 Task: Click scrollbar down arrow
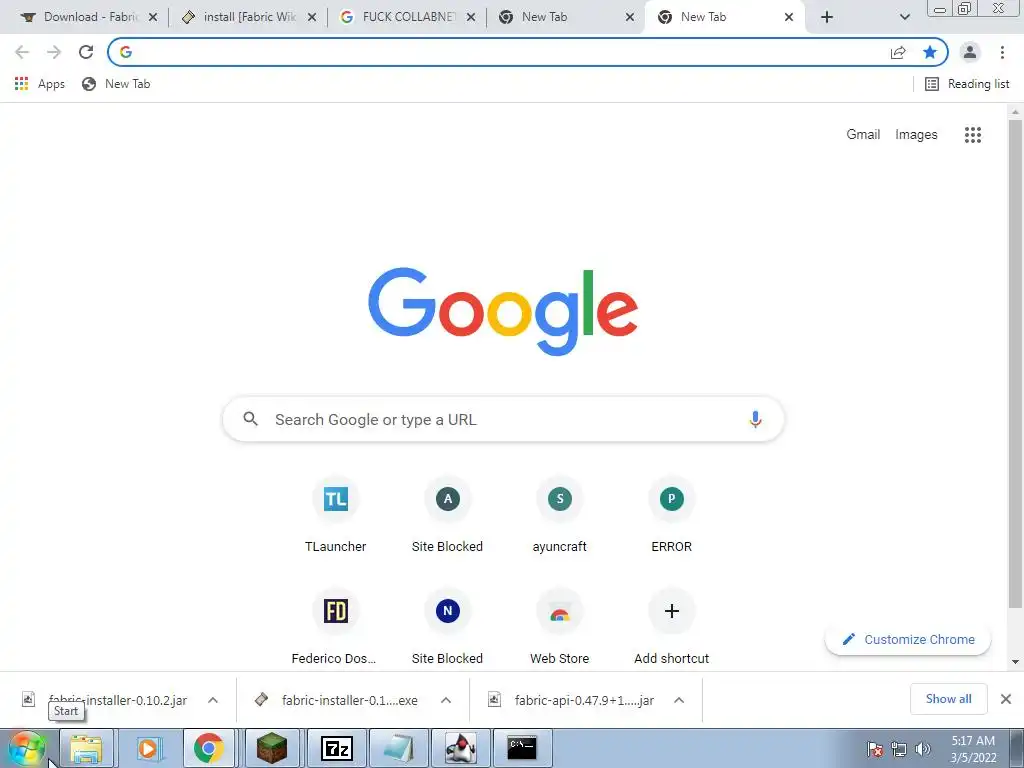(1015, 662)
